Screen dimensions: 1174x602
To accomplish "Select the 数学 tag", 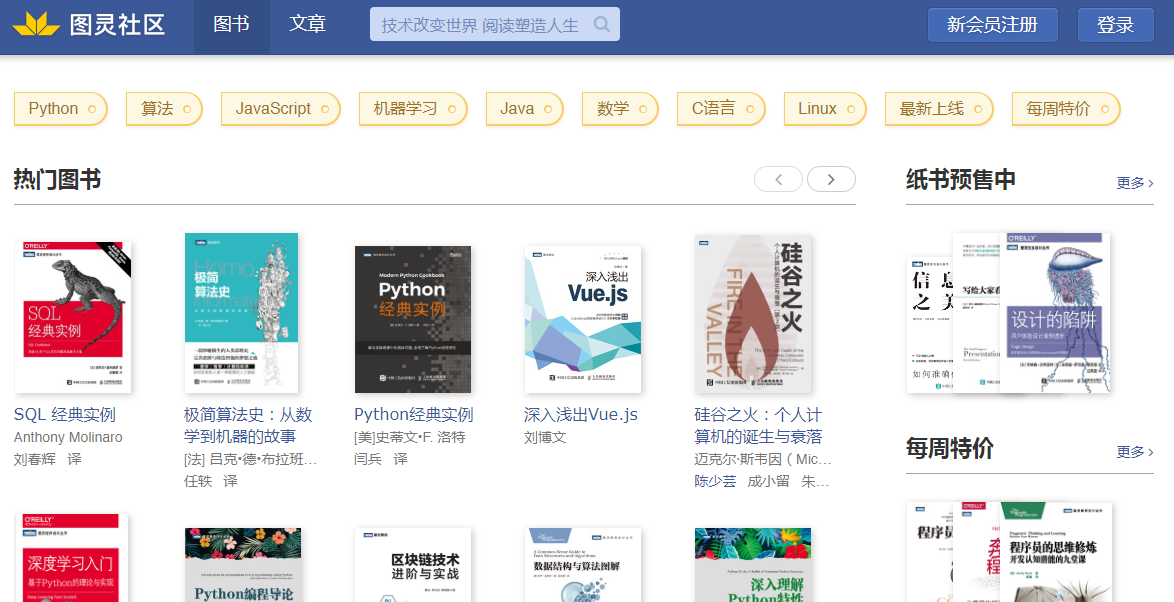I will pyautogui.click(x=620, y=109).
